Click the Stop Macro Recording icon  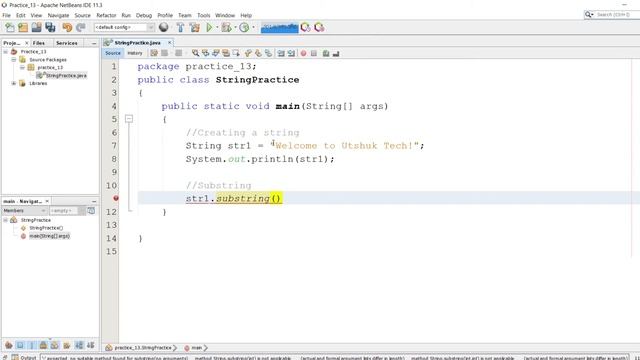click(313, 53)
